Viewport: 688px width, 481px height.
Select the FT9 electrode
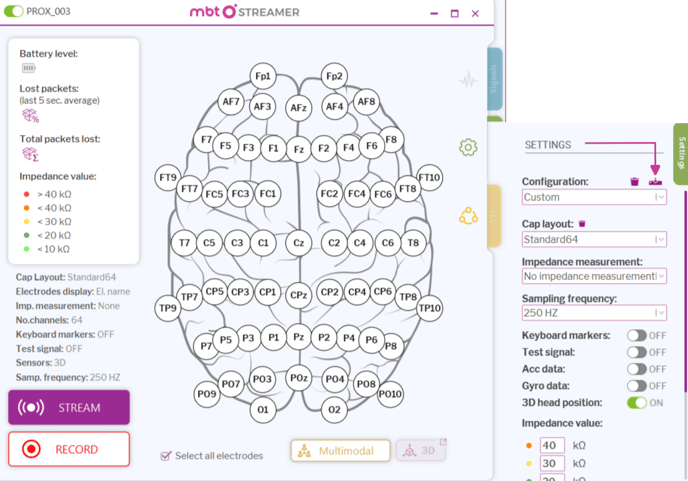coord(168,177)
